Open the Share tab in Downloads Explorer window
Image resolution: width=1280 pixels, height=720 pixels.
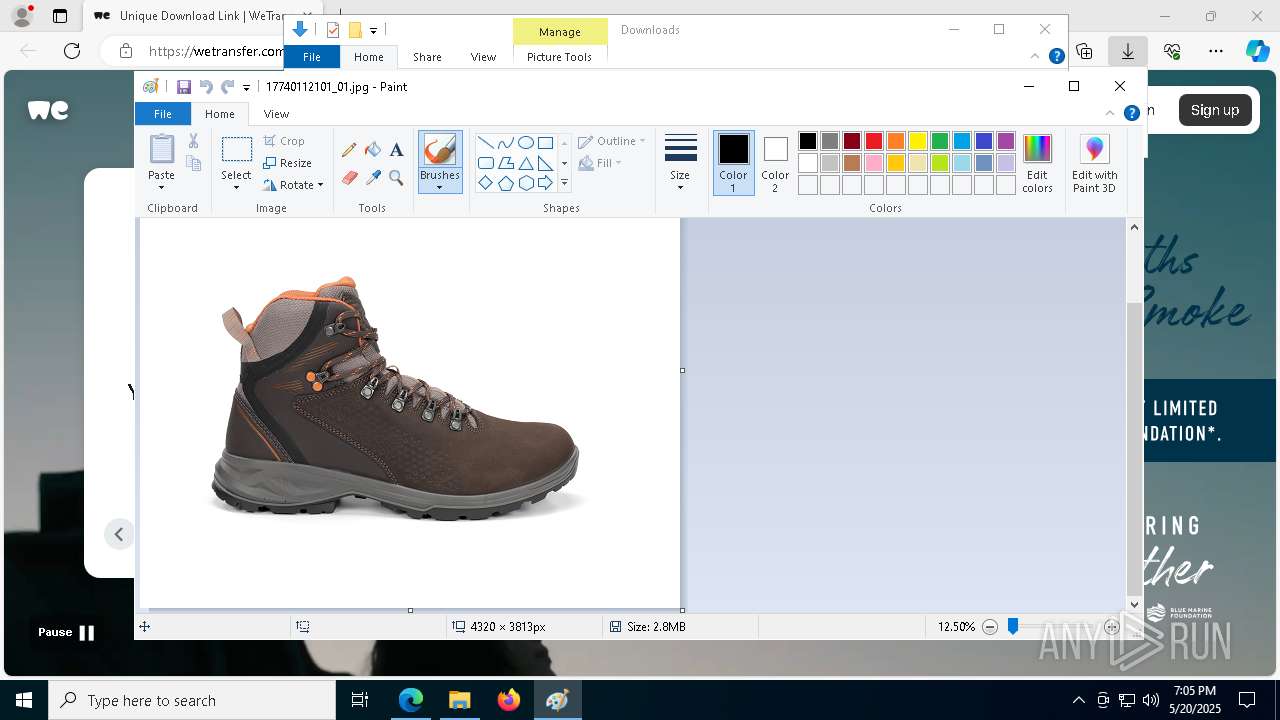(x=427, y=57)
